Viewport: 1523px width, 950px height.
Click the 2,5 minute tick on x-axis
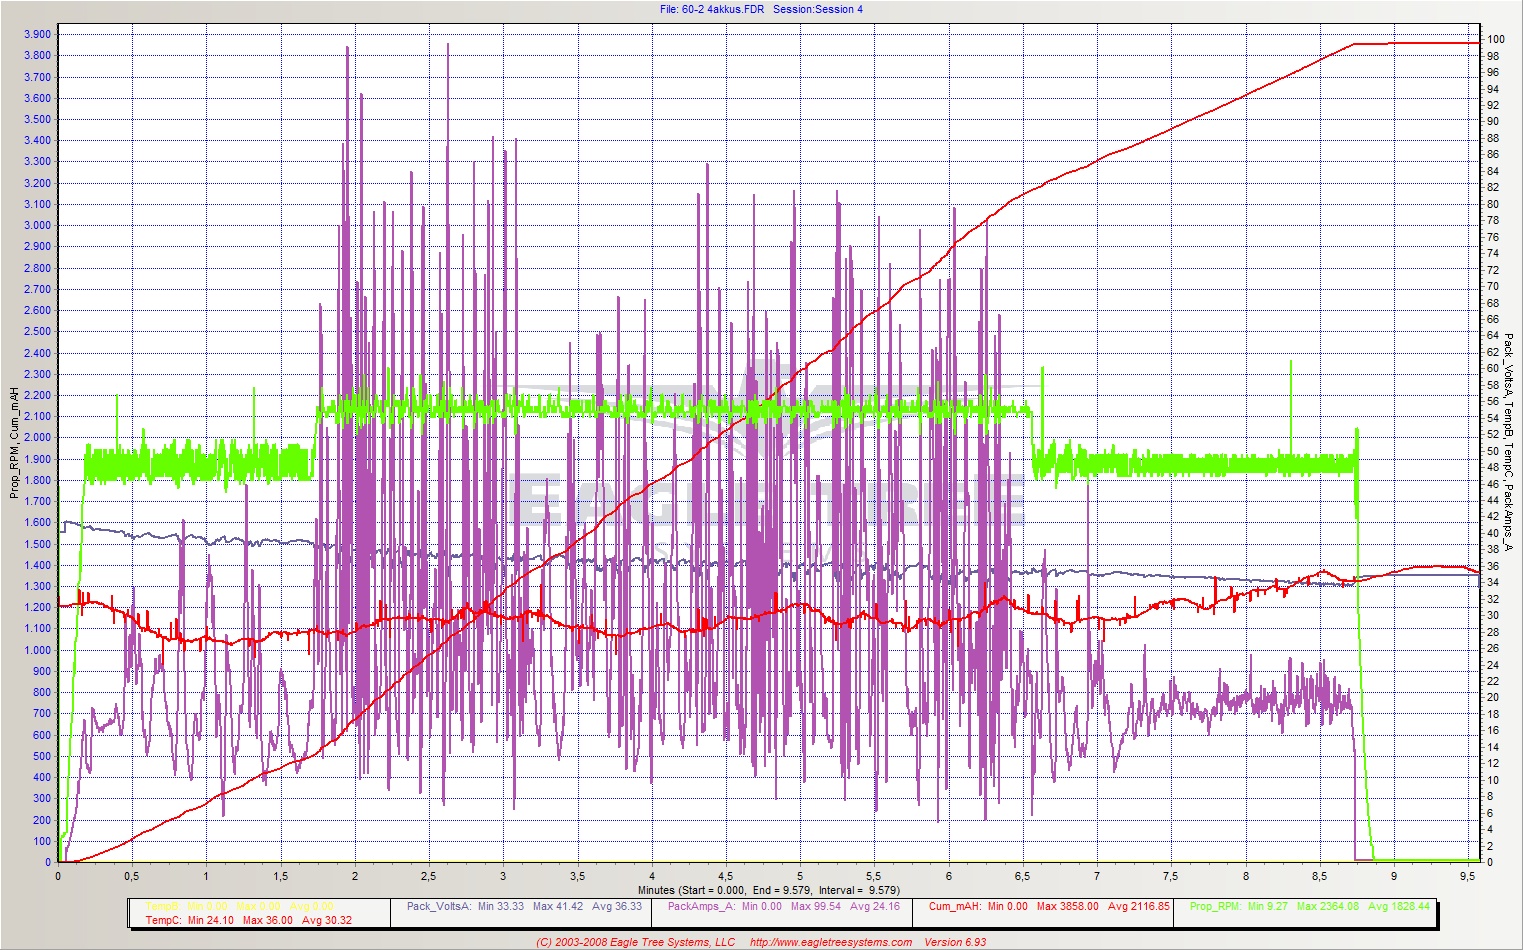(x=429, y=876)
